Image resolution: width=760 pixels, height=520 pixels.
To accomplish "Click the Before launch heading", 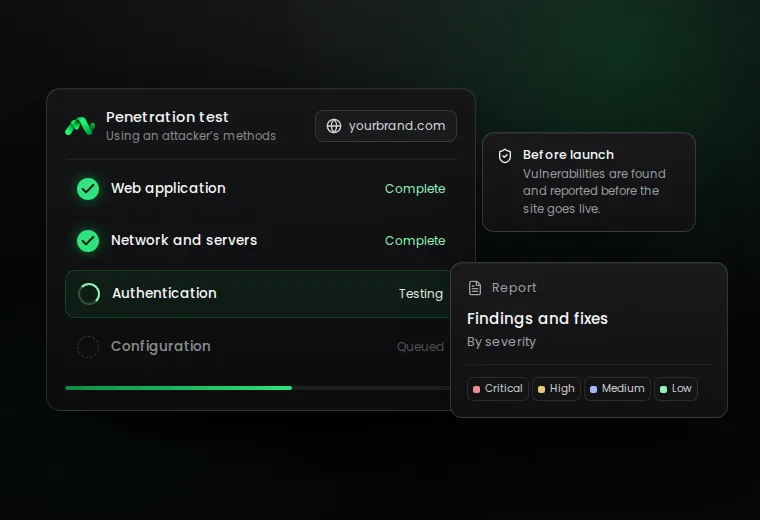I will [x=569, y=155].
